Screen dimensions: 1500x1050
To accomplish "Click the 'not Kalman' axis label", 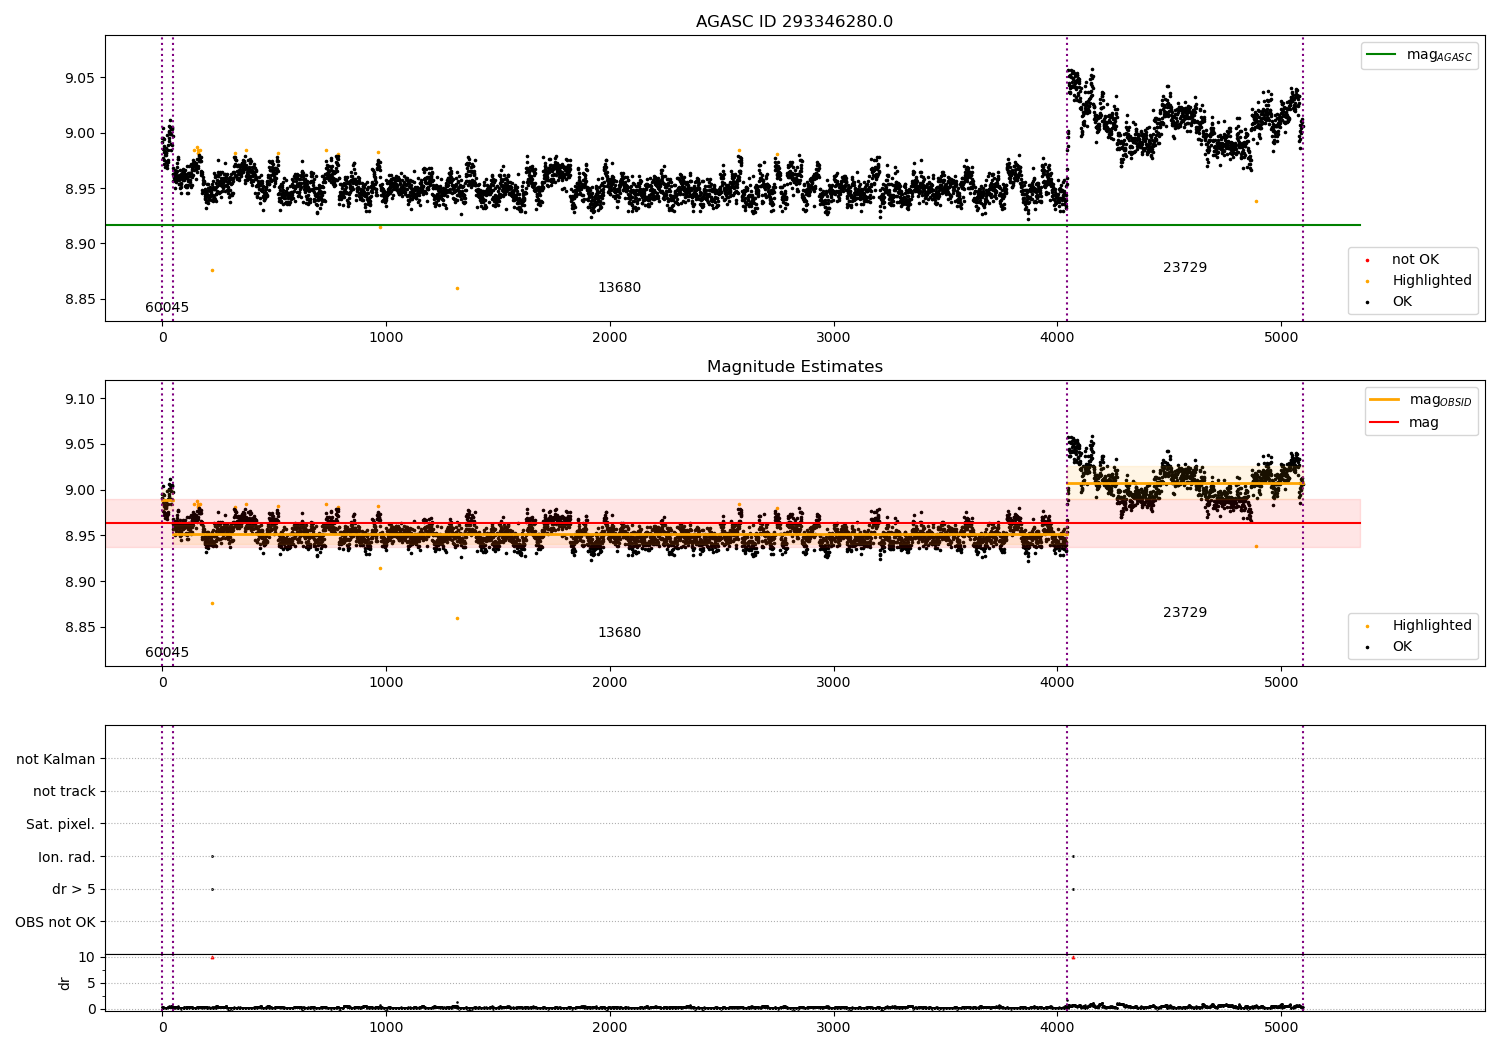I will [x=56, y=760].
